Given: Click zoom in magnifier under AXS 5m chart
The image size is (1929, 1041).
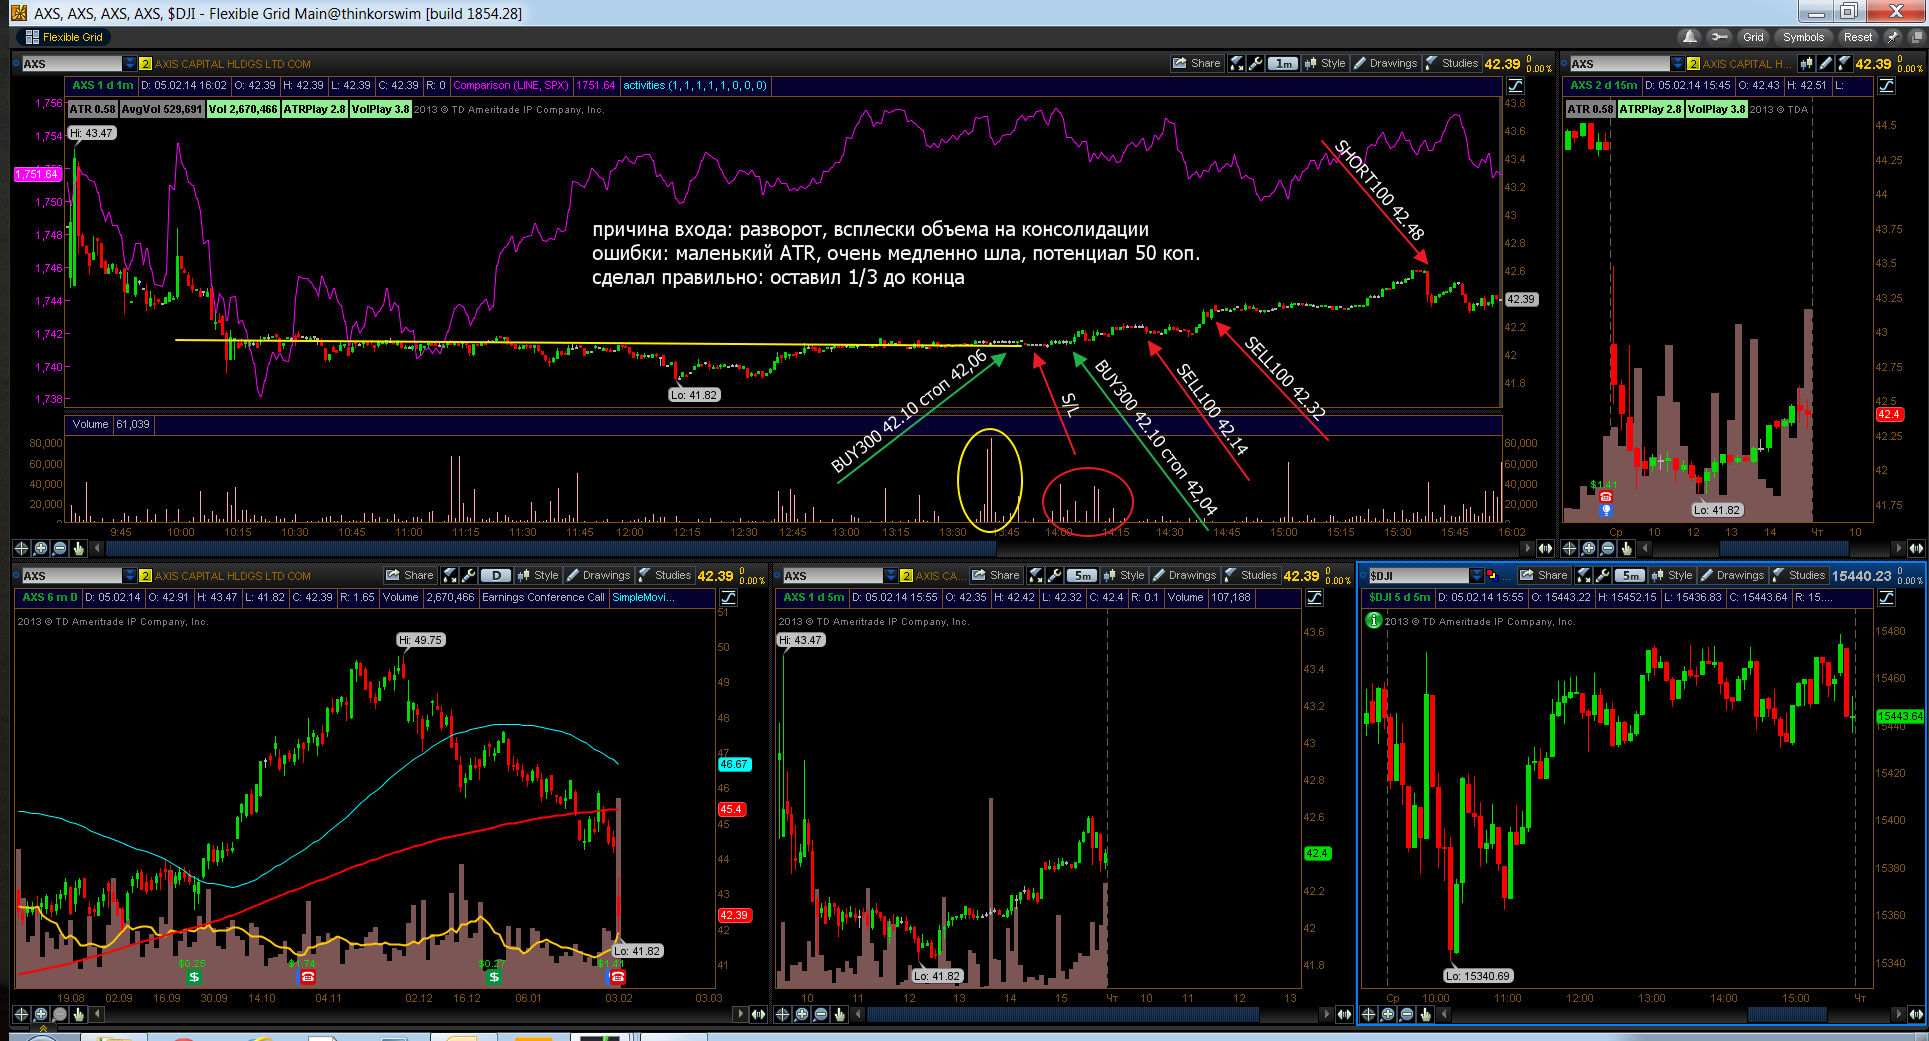Looking at the screenshot, I should pyautogui.click(x=802, y=1014).
